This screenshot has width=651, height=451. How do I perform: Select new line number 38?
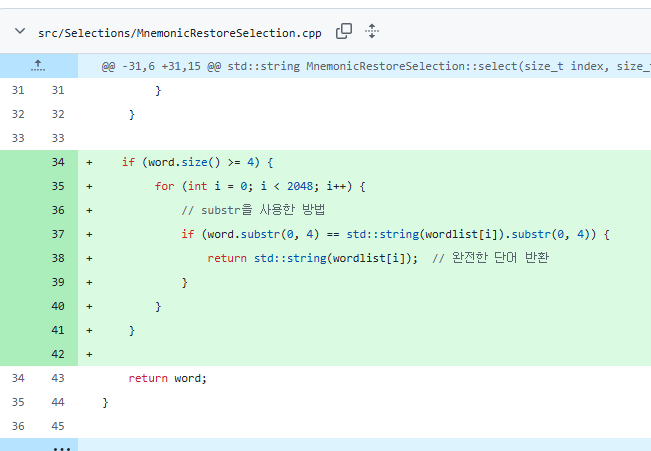click(x=58, y=258)
